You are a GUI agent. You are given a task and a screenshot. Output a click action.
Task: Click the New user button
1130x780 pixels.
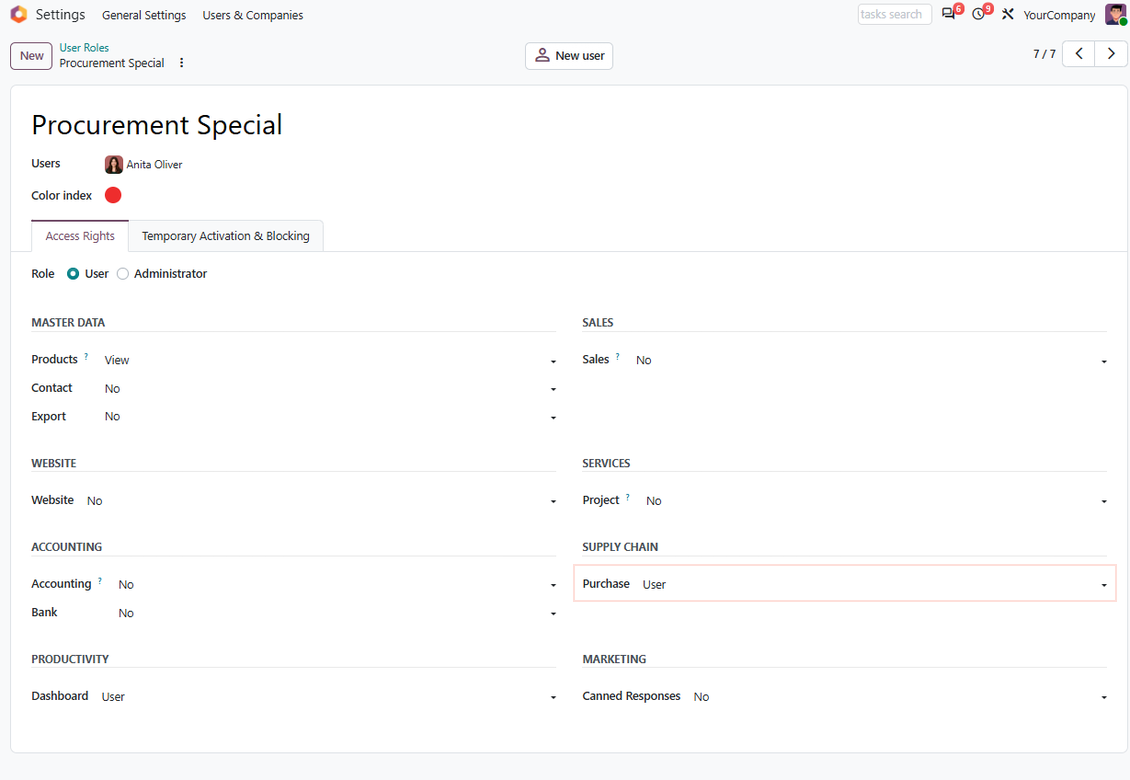tap(569, 56)
